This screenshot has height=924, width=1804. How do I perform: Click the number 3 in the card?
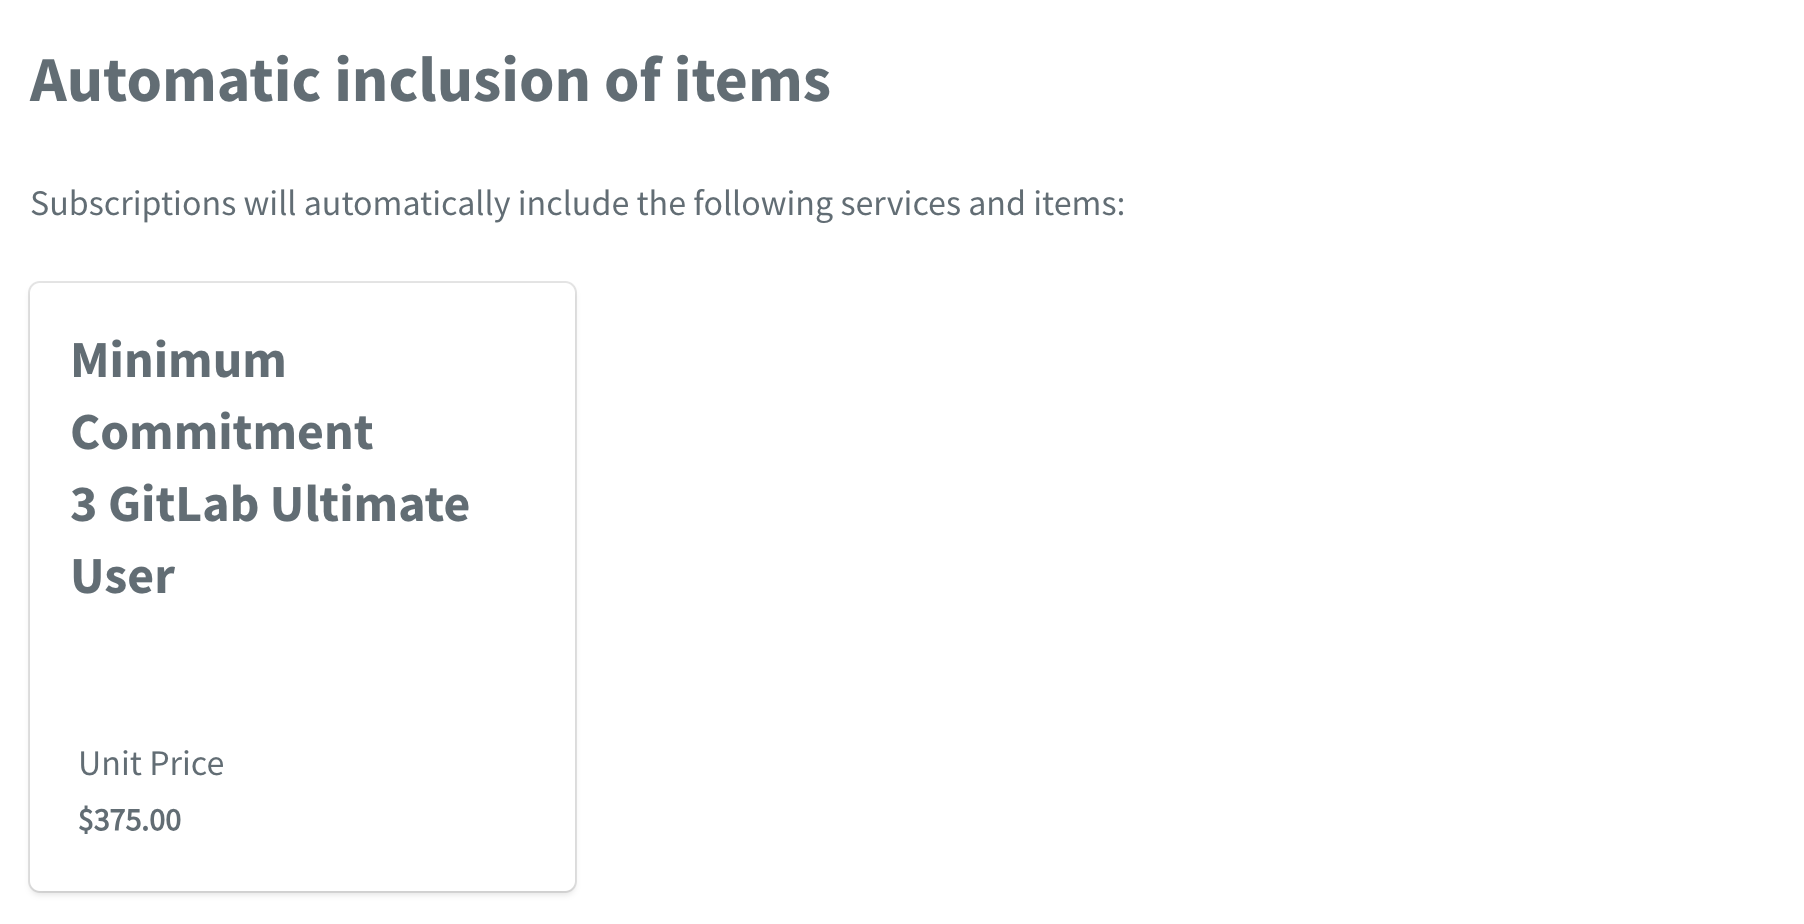point(82,503)
